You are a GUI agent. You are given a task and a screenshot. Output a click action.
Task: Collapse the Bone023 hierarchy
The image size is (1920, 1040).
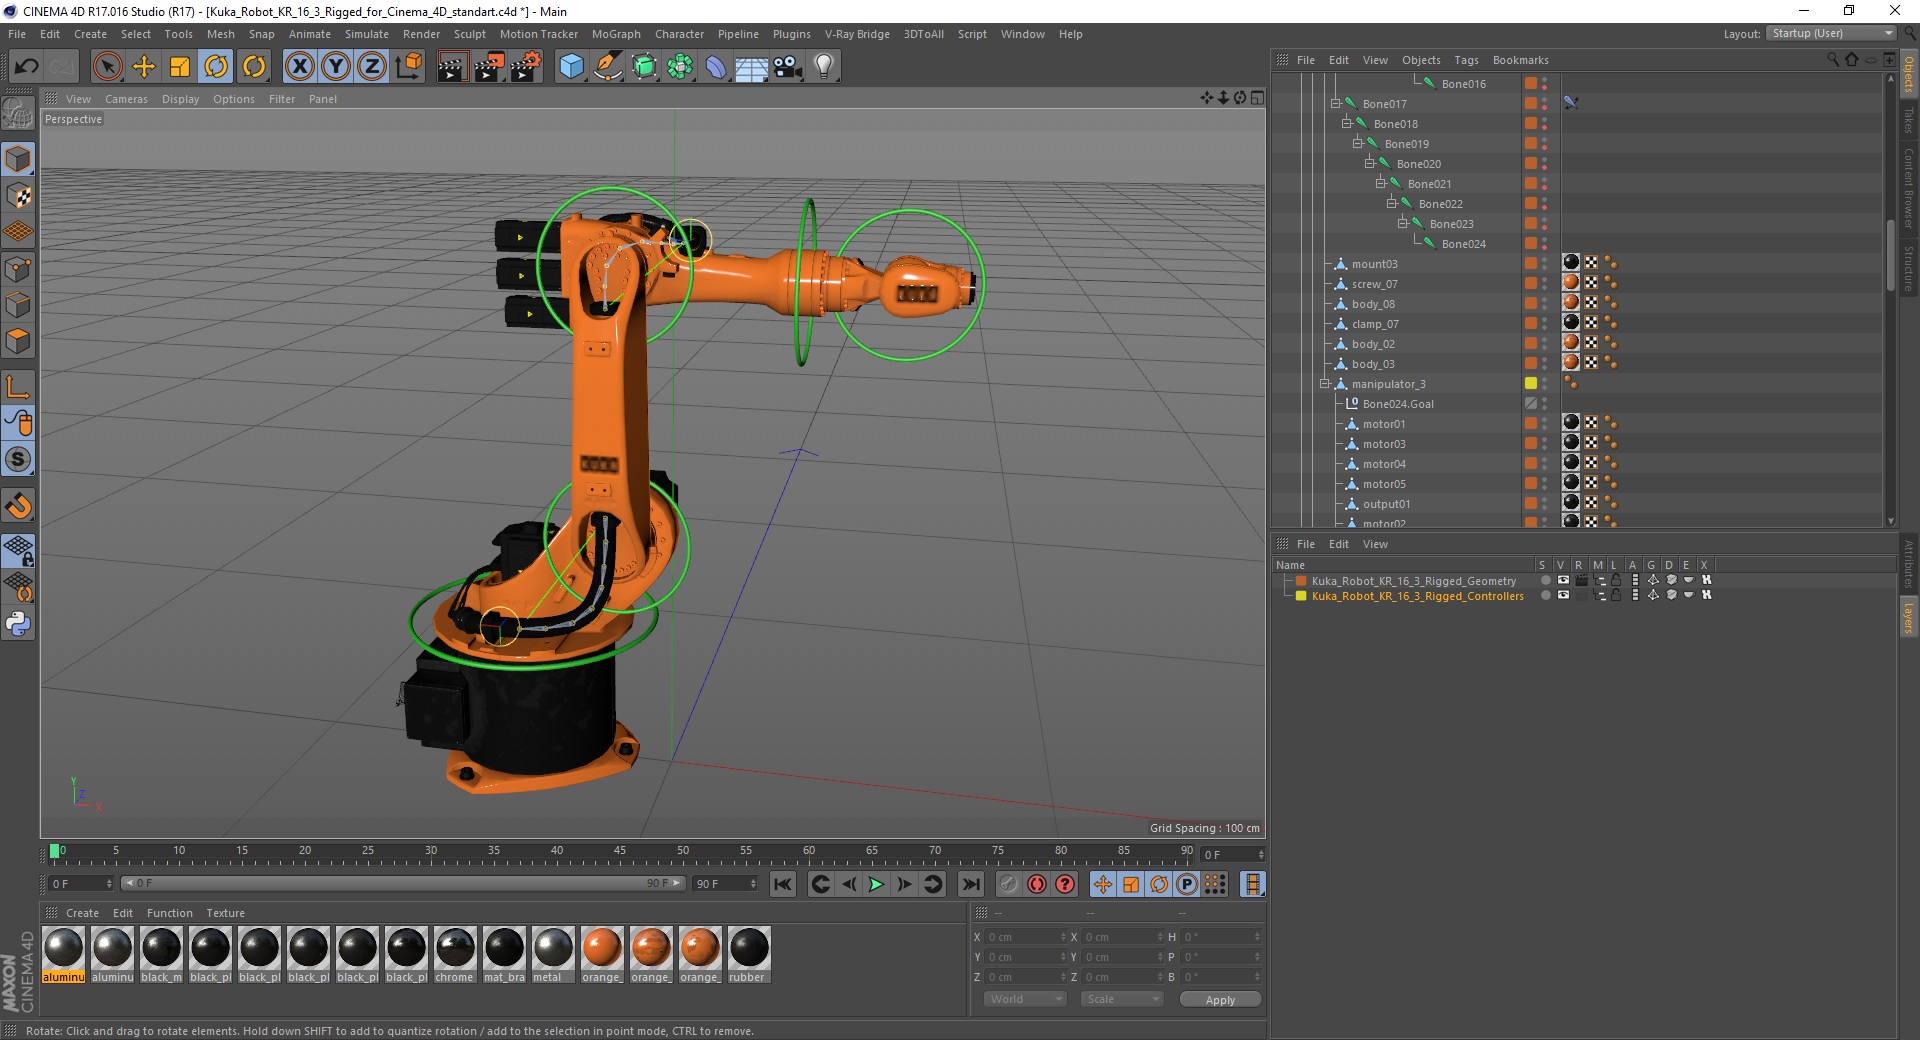click(x=1402, y=223)
